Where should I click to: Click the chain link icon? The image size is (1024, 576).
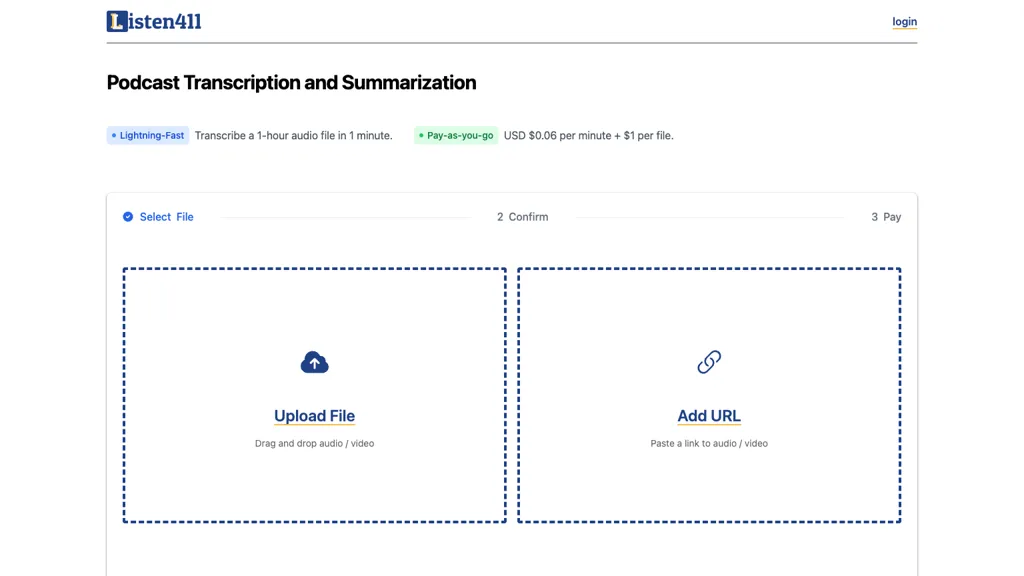coord(709,362)
